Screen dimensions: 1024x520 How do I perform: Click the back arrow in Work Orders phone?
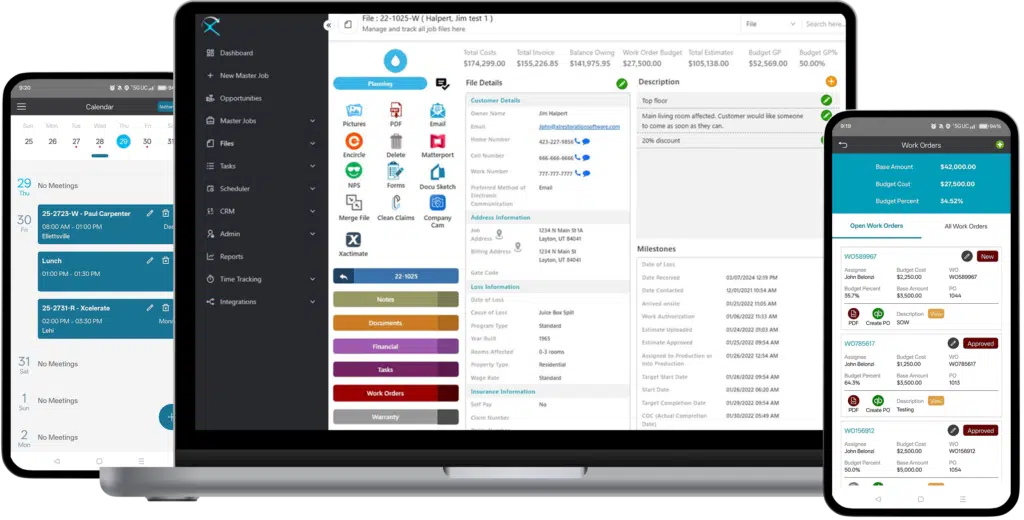click(x=843, y=145)
